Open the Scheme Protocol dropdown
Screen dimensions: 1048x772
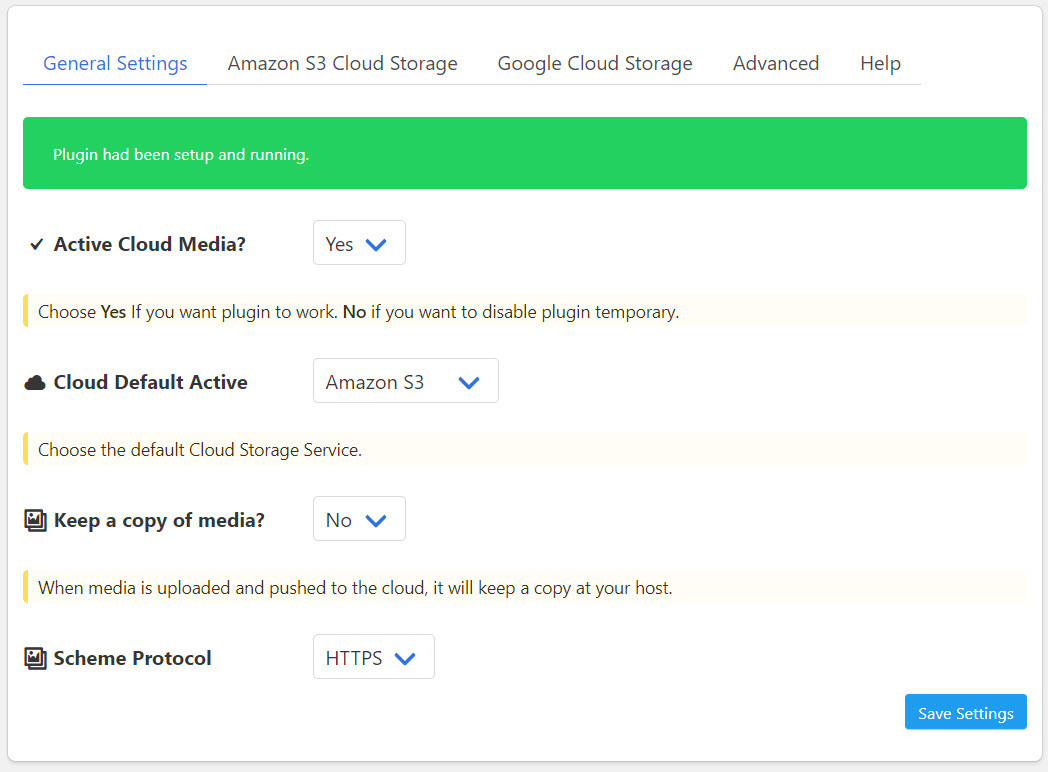click(374, 657)
